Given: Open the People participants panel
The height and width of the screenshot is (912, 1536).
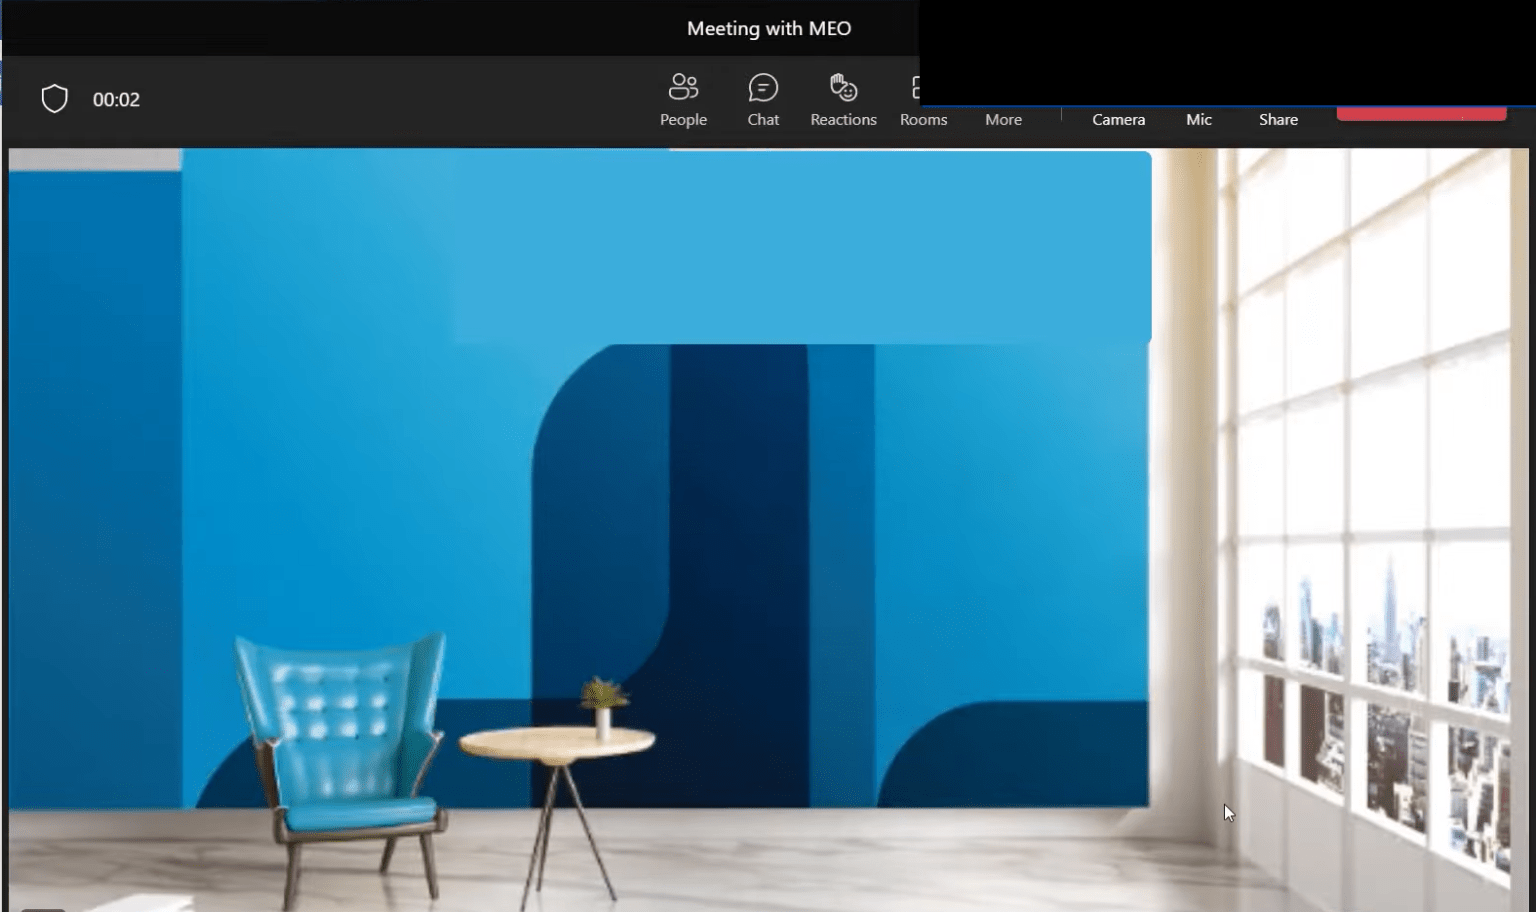Looking at the screenshot, I should tap(683, 100).
